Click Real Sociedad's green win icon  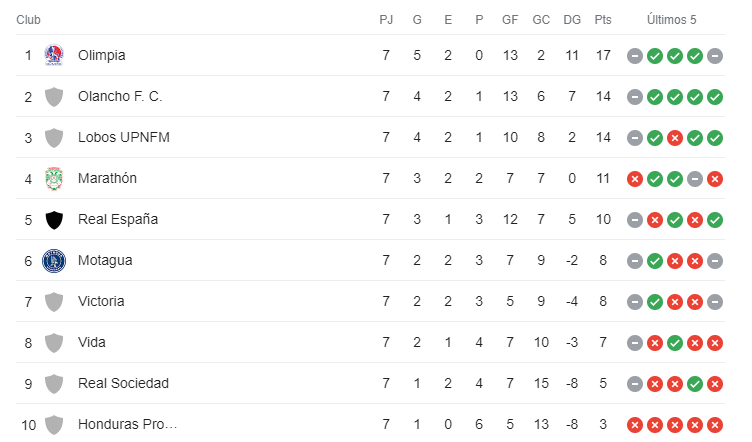tap(695, 384)
